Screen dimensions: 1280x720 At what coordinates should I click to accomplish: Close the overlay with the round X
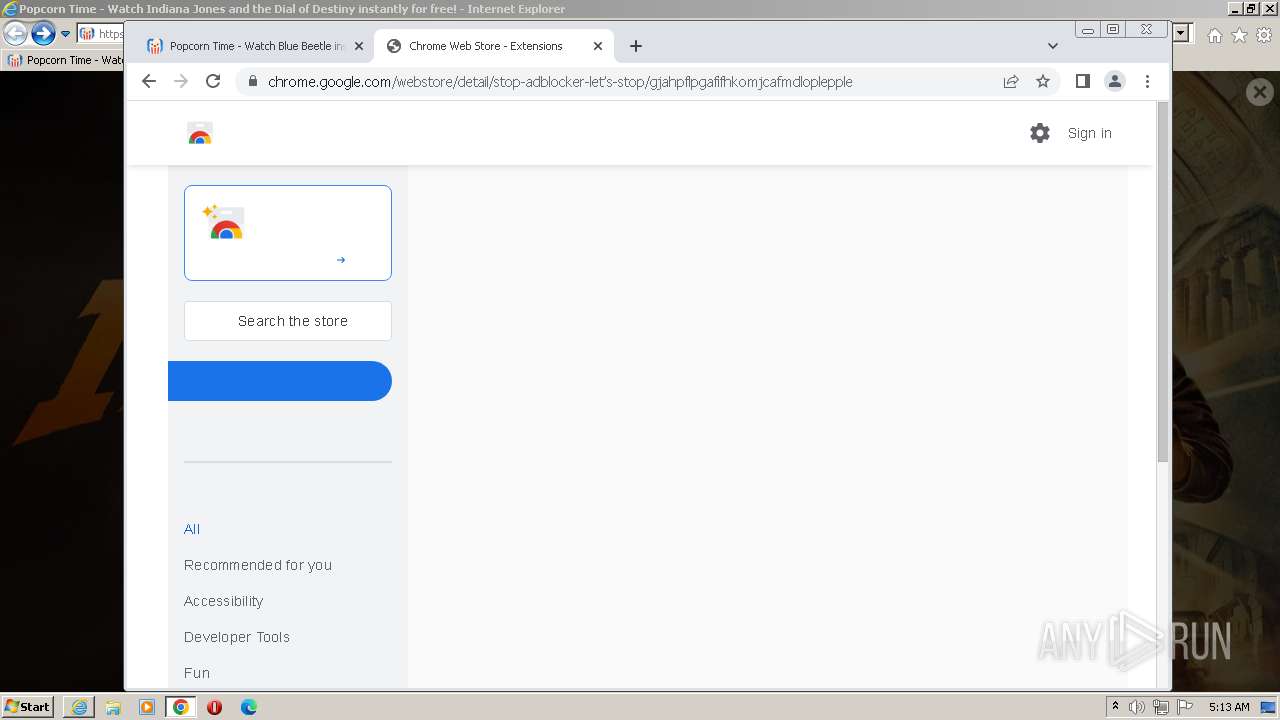[1260, 92]
